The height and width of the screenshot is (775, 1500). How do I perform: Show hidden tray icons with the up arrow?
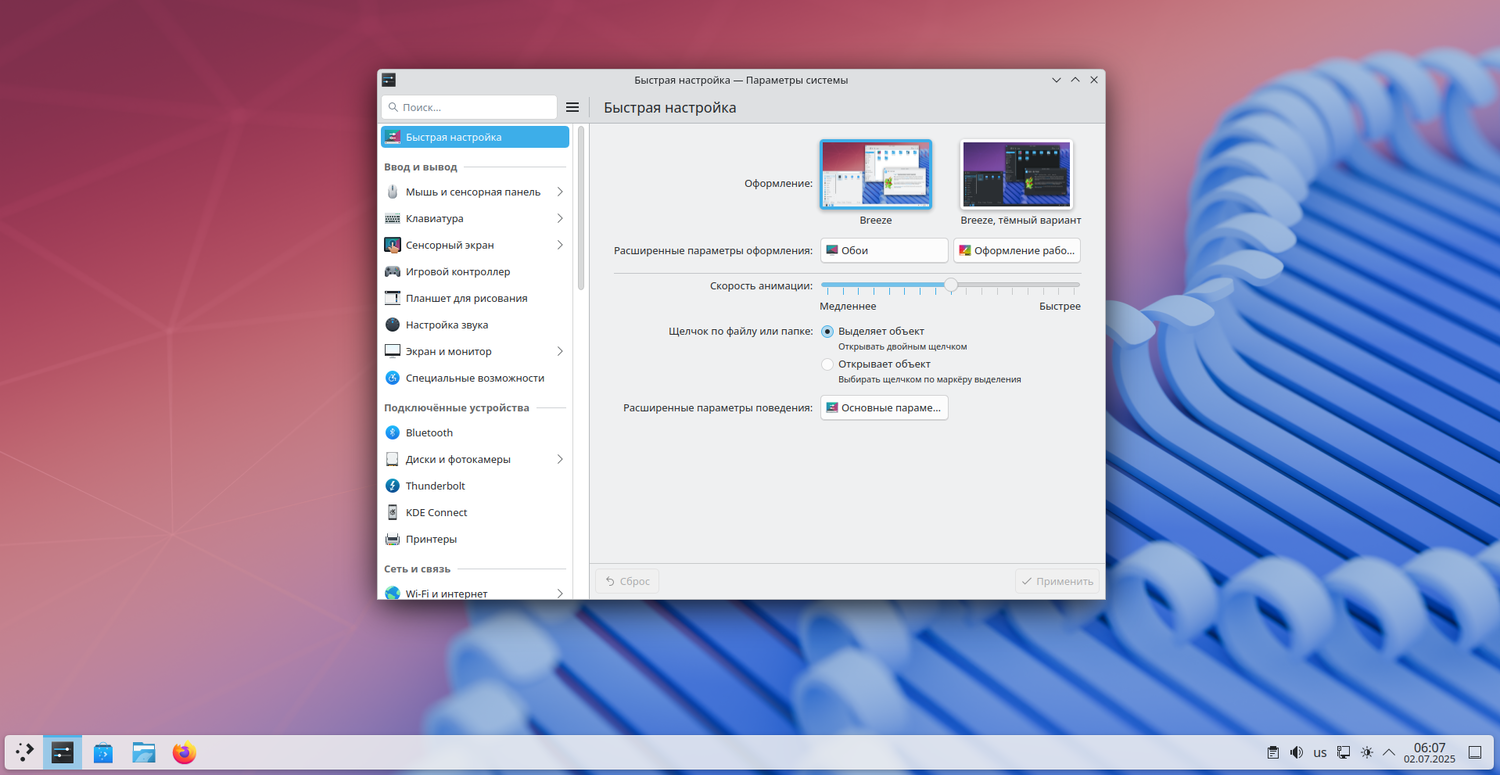(x=1390, y=752)
